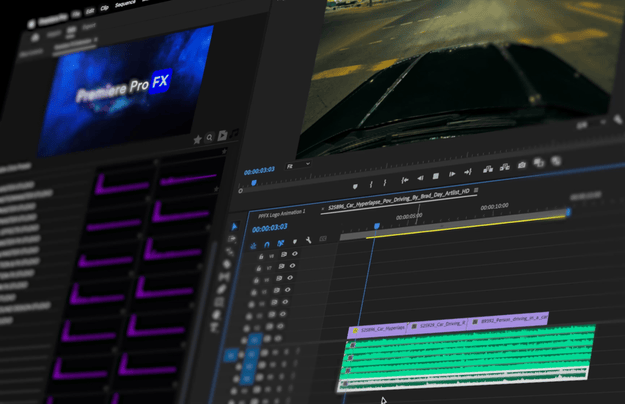This screenshot has width=625, height=404.
Task: Click the video preview play icon under thumbnail
Action: [x=222, y=135]
